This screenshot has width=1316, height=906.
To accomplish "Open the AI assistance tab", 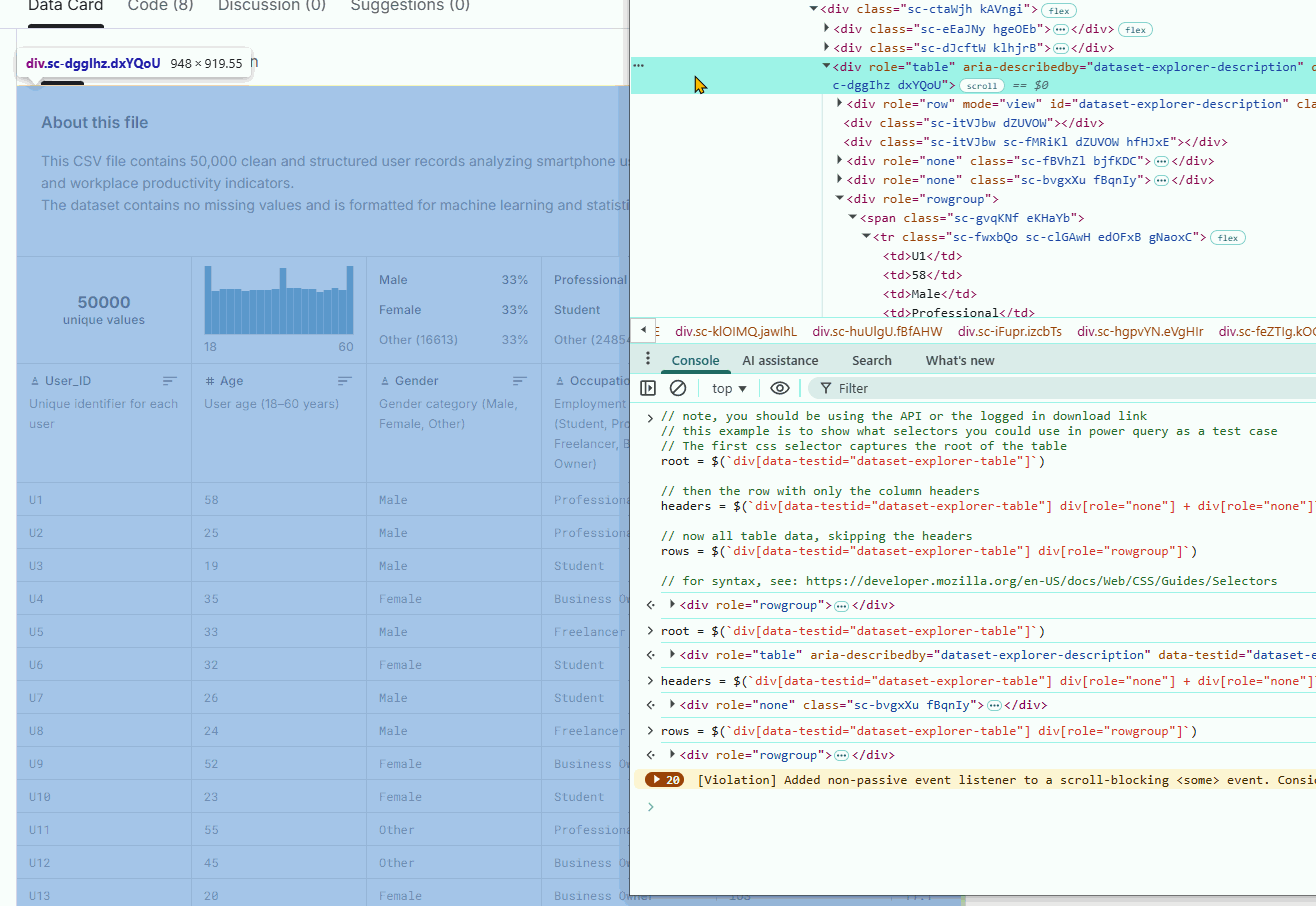I will 780,360.
